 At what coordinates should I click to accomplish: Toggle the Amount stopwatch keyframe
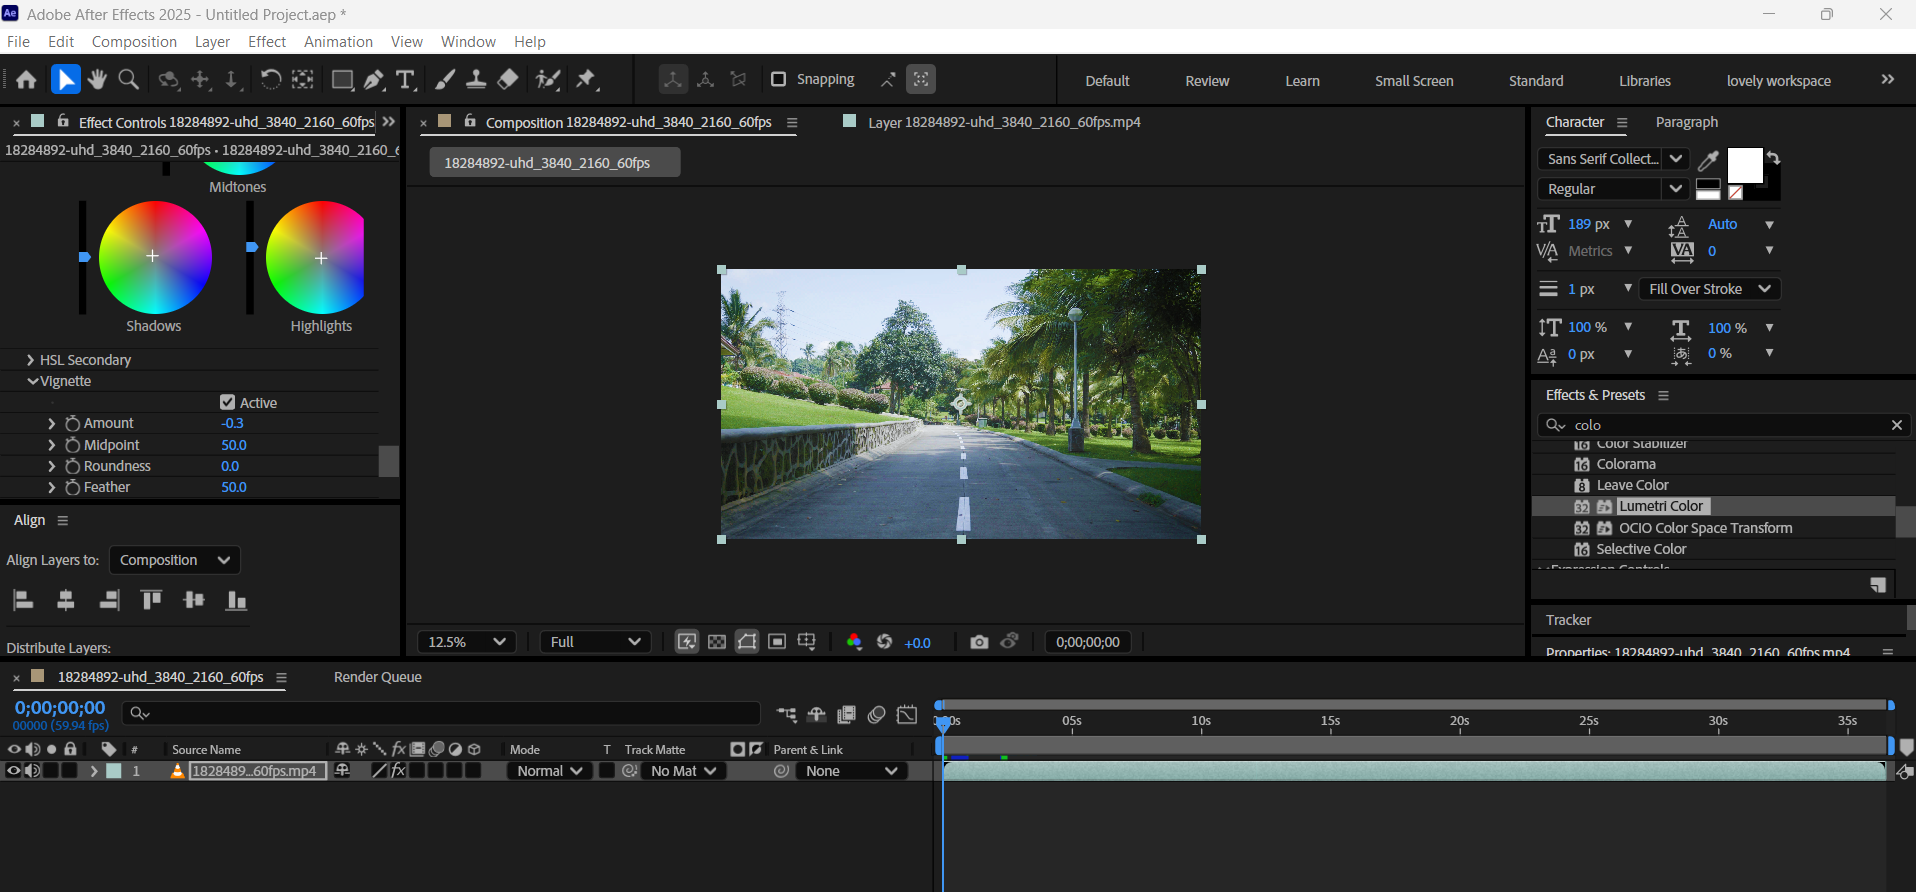(72, 423)
